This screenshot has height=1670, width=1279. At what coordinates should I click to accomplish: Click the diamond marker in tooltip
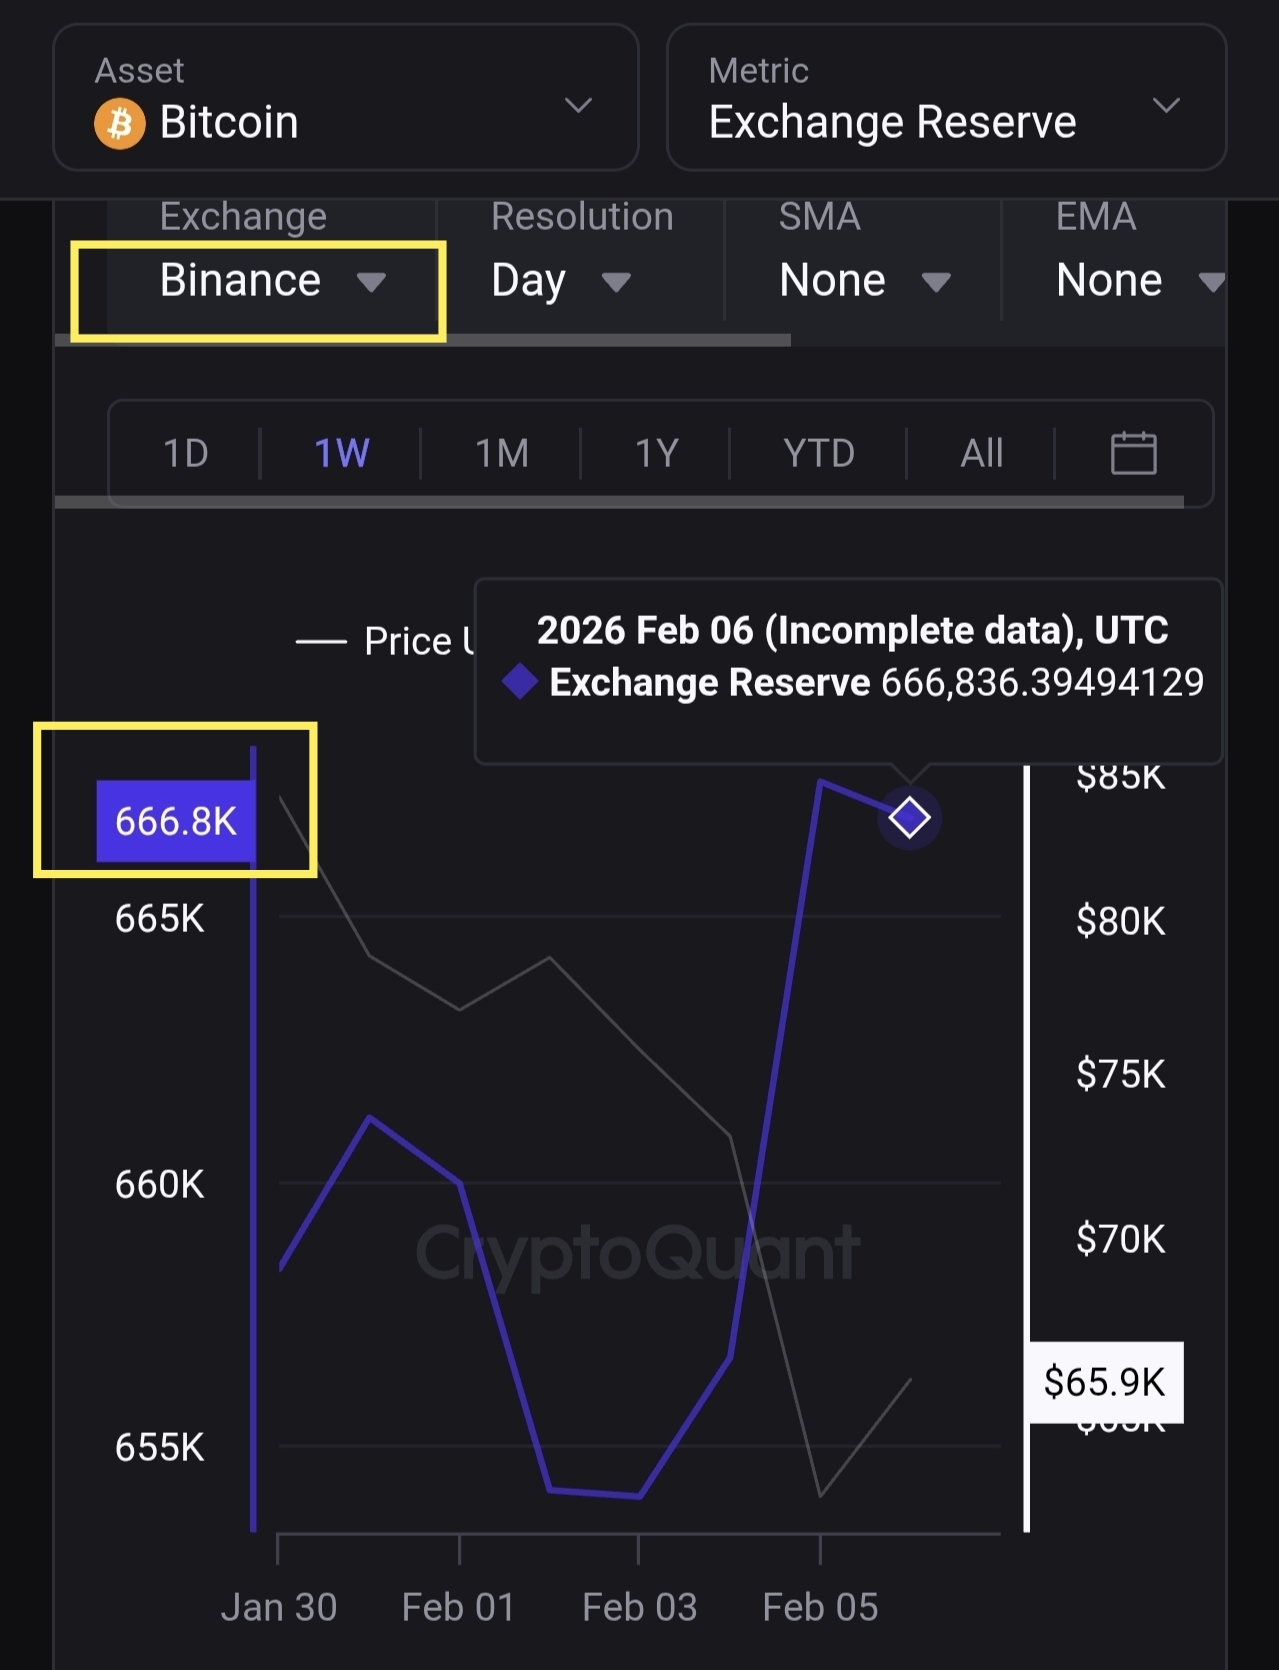[x=520, y=682]
